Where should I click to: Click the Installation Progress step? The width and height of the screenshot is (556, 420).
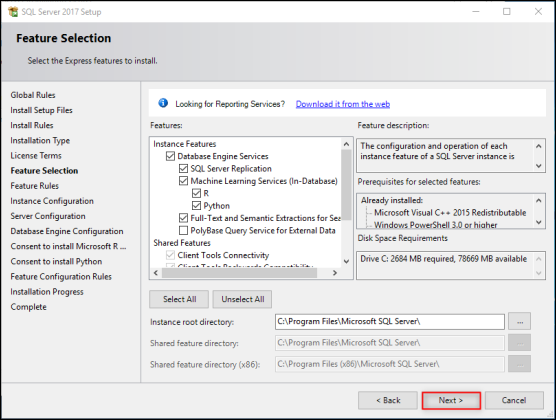[47, 292]
